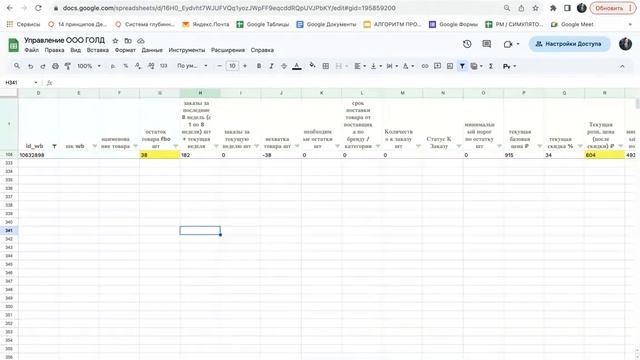
Task: Print the spreadsheet
Action: click(x=55, y=66)
